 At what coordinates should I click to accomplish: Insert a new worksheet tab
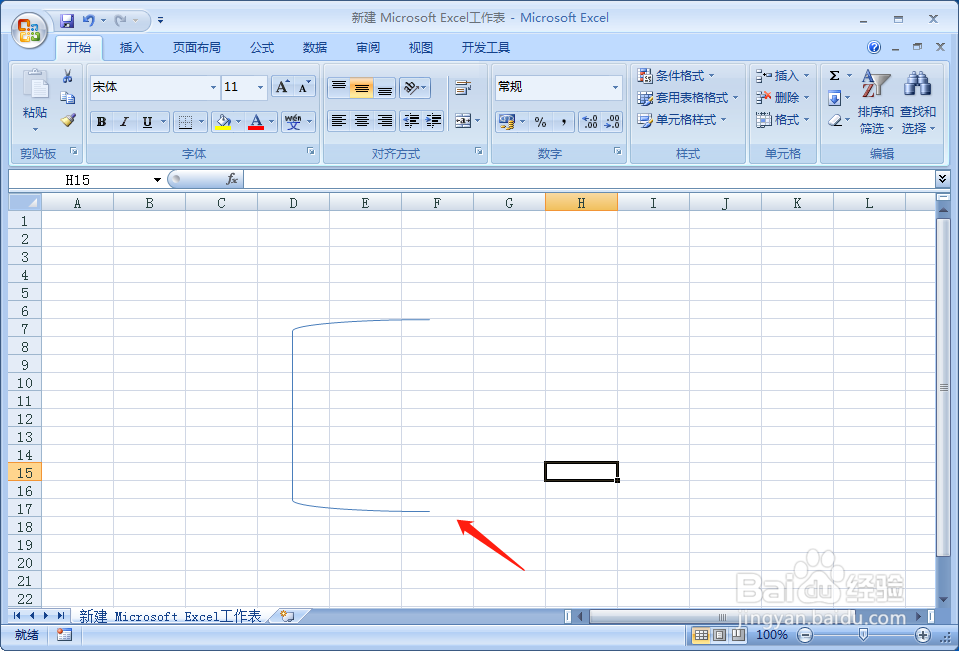click(x=287, y=616)
